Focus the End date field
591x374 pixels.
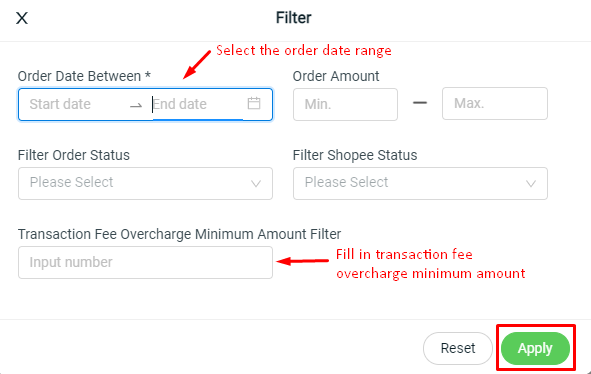pos(197,104)
